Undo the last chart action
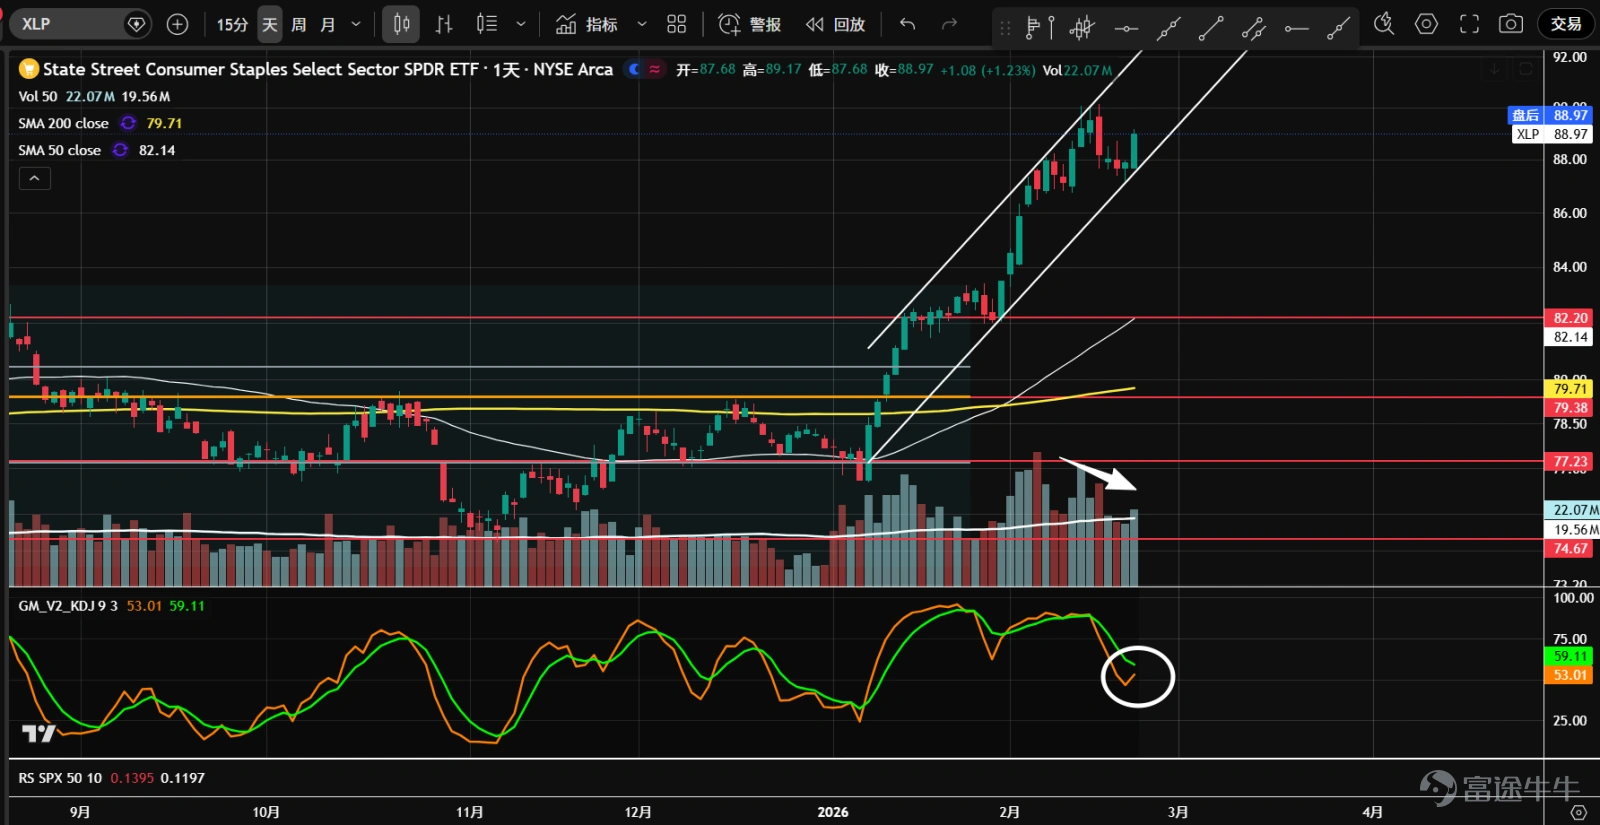 (907, 24)
